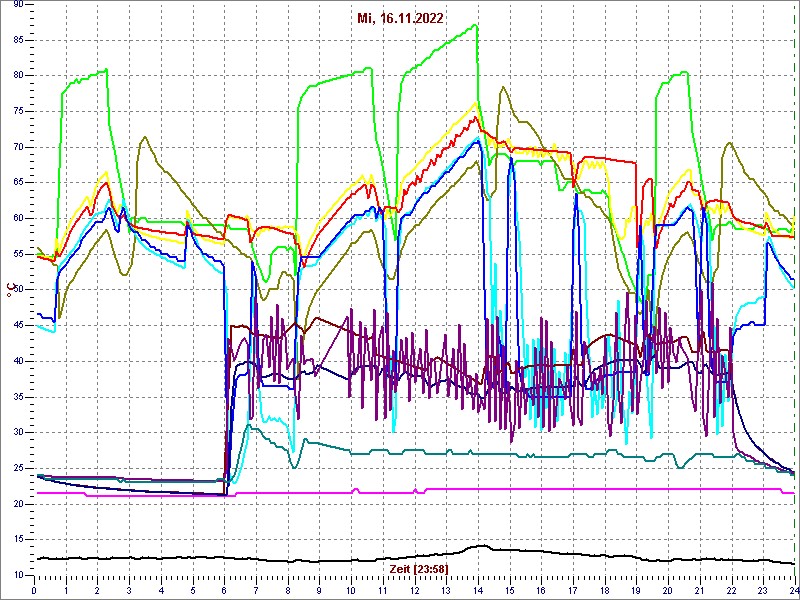Click the y-axis value 30

[x=17, y=433]
